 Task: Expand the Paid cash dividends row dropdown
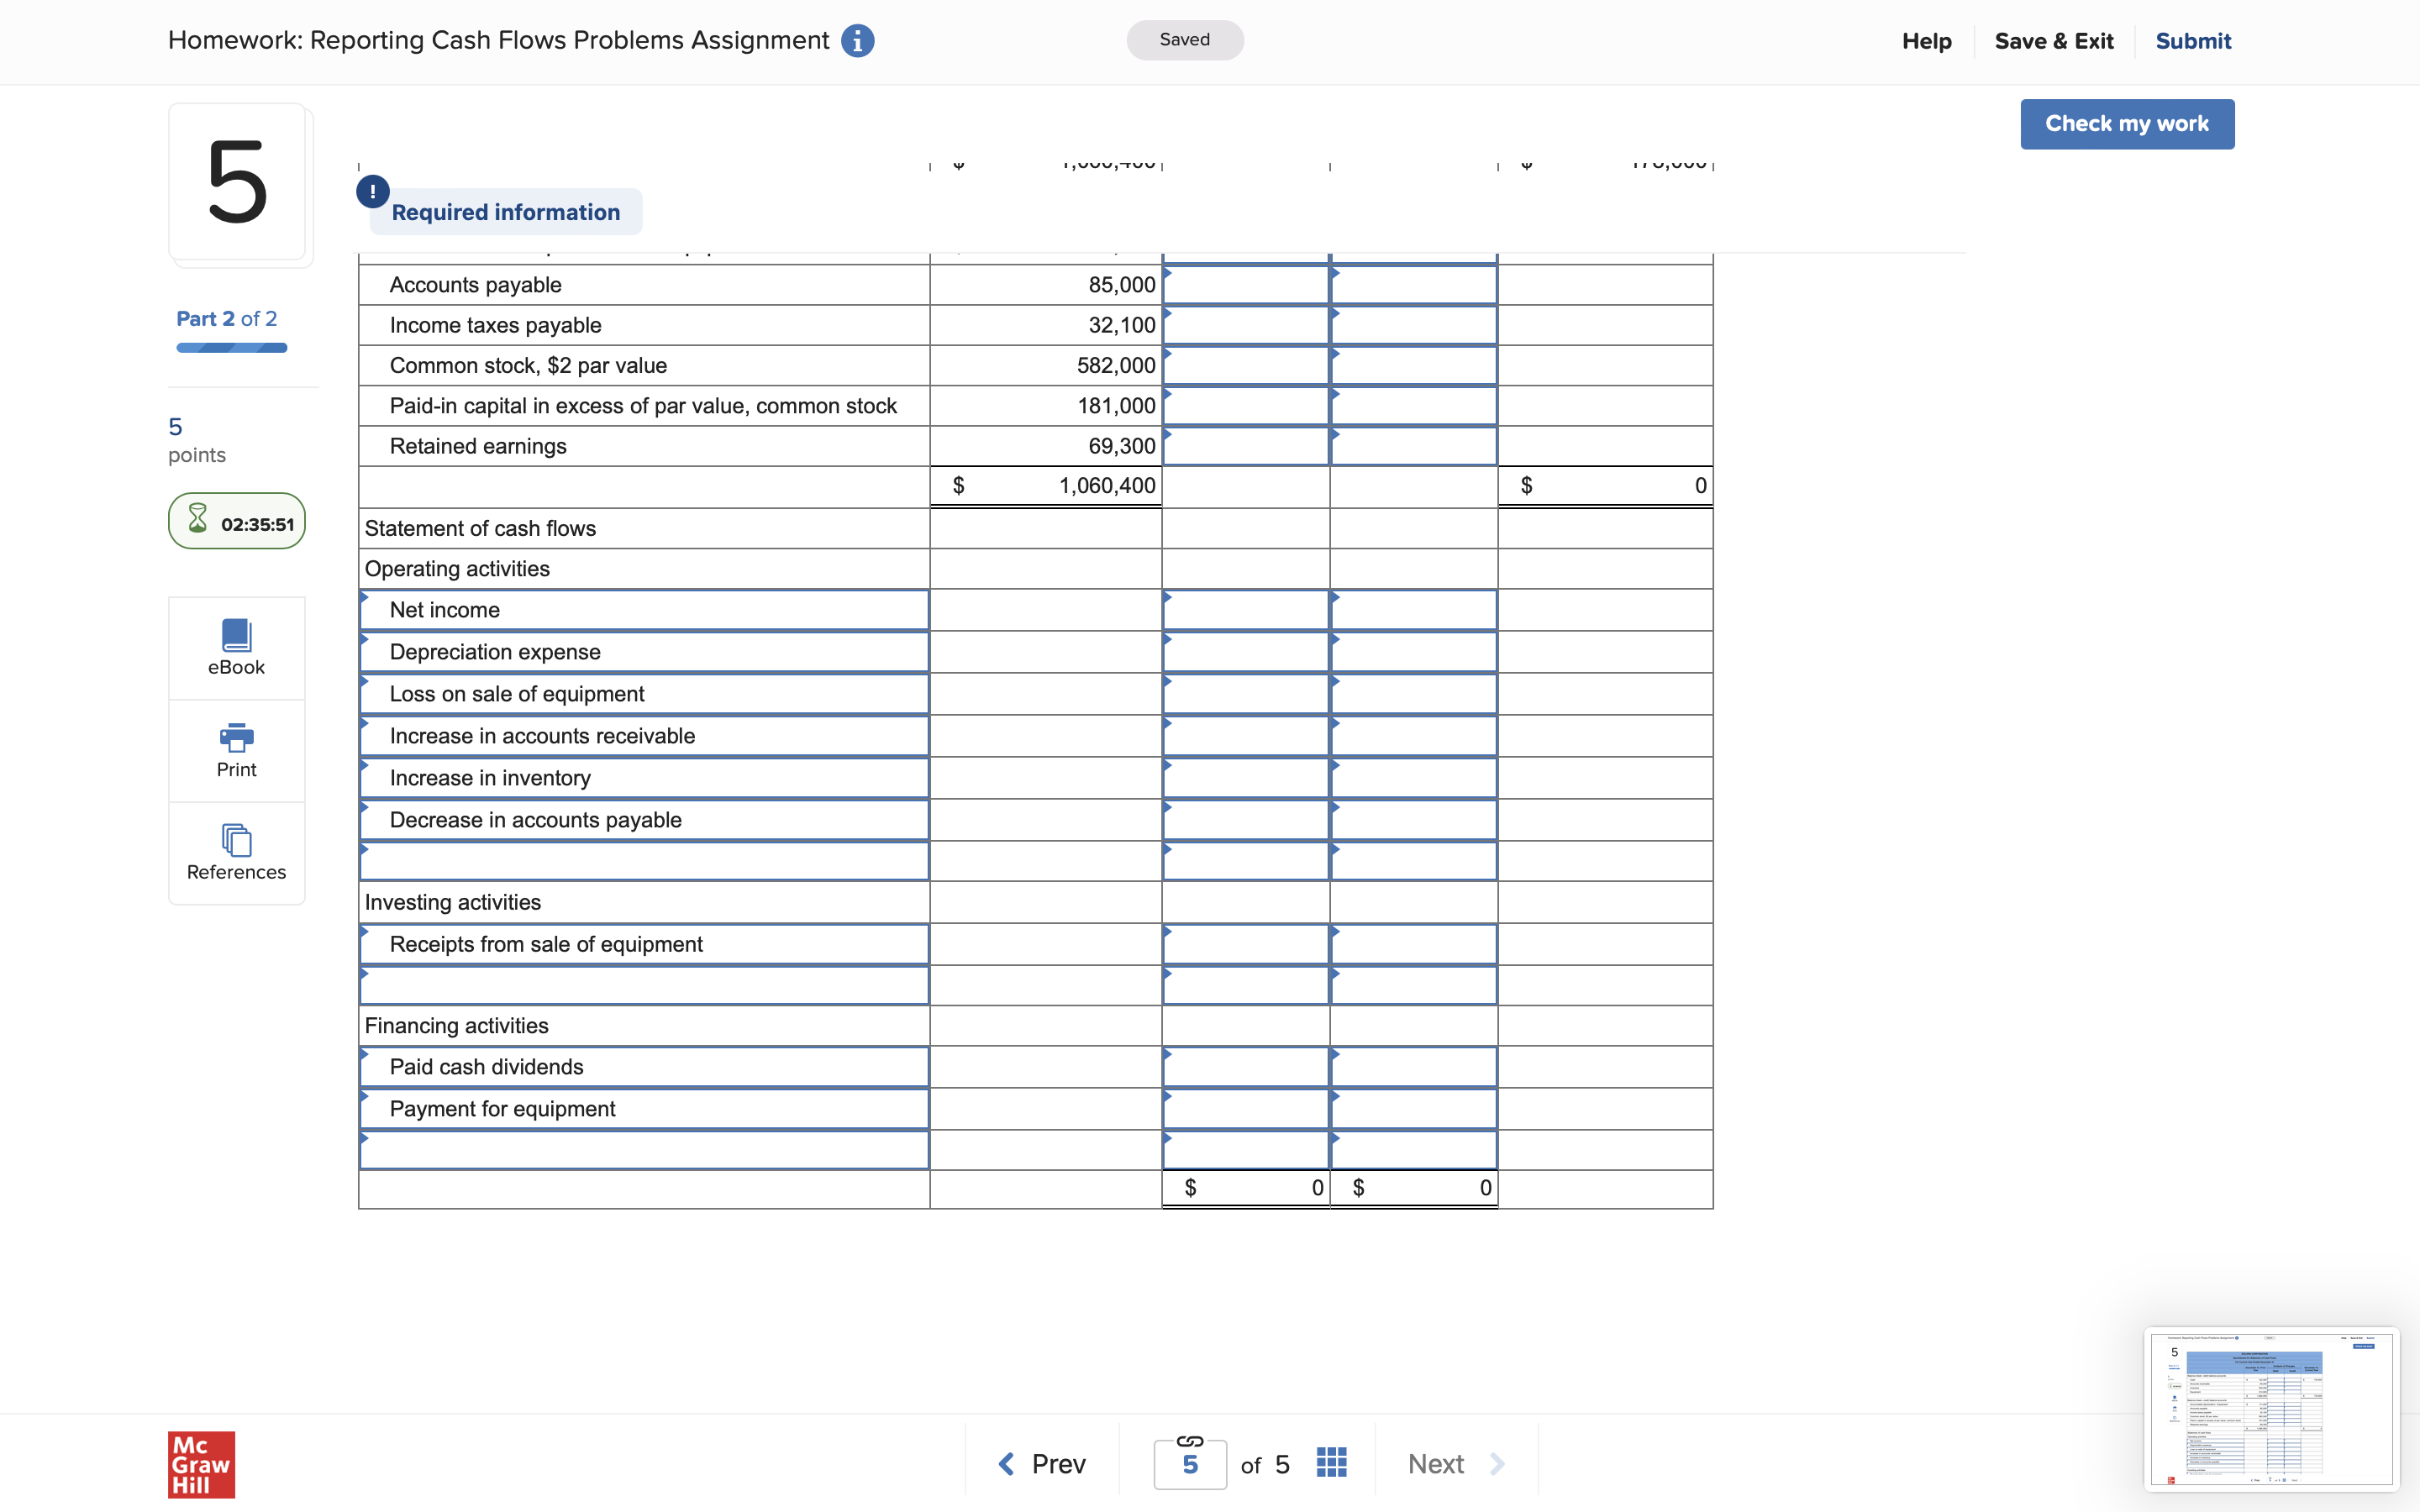click(644, 1067)
